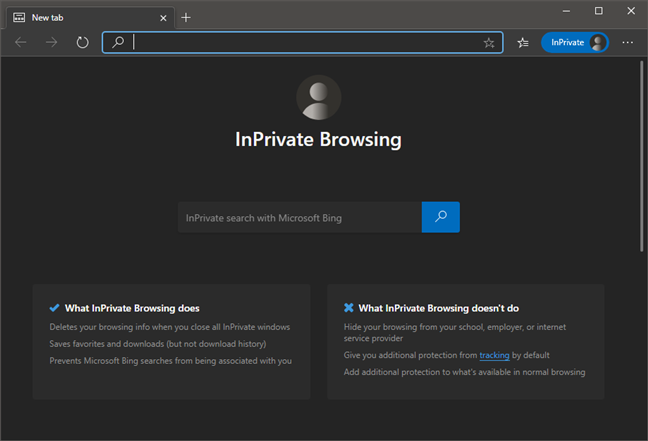The height and width of the screenshot is (441, 648).
Task: Click the blue Bing search button
Action: (441, 217)
